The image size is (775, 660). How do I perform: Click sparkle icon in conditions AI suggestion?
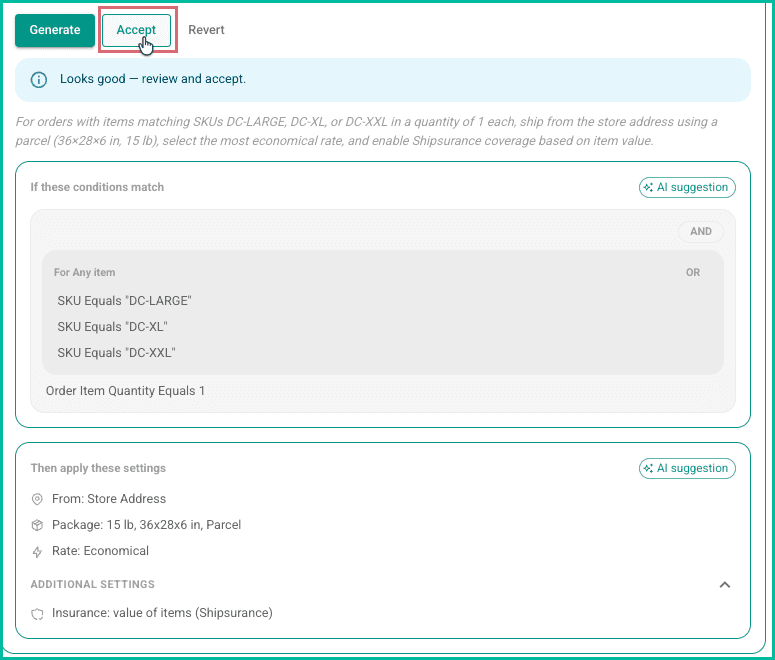point(648,187)
